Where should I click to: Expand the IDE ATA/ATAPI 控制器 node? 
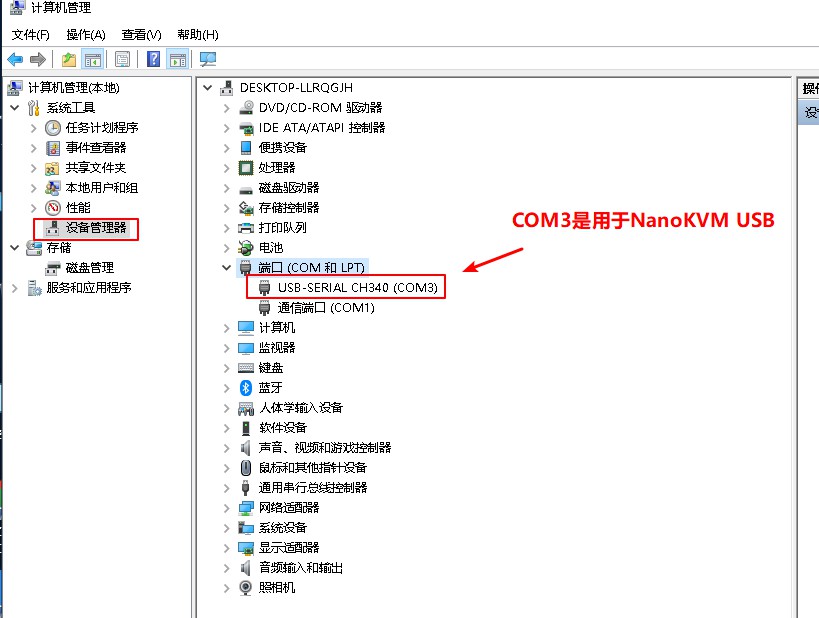tap(226, 128)
